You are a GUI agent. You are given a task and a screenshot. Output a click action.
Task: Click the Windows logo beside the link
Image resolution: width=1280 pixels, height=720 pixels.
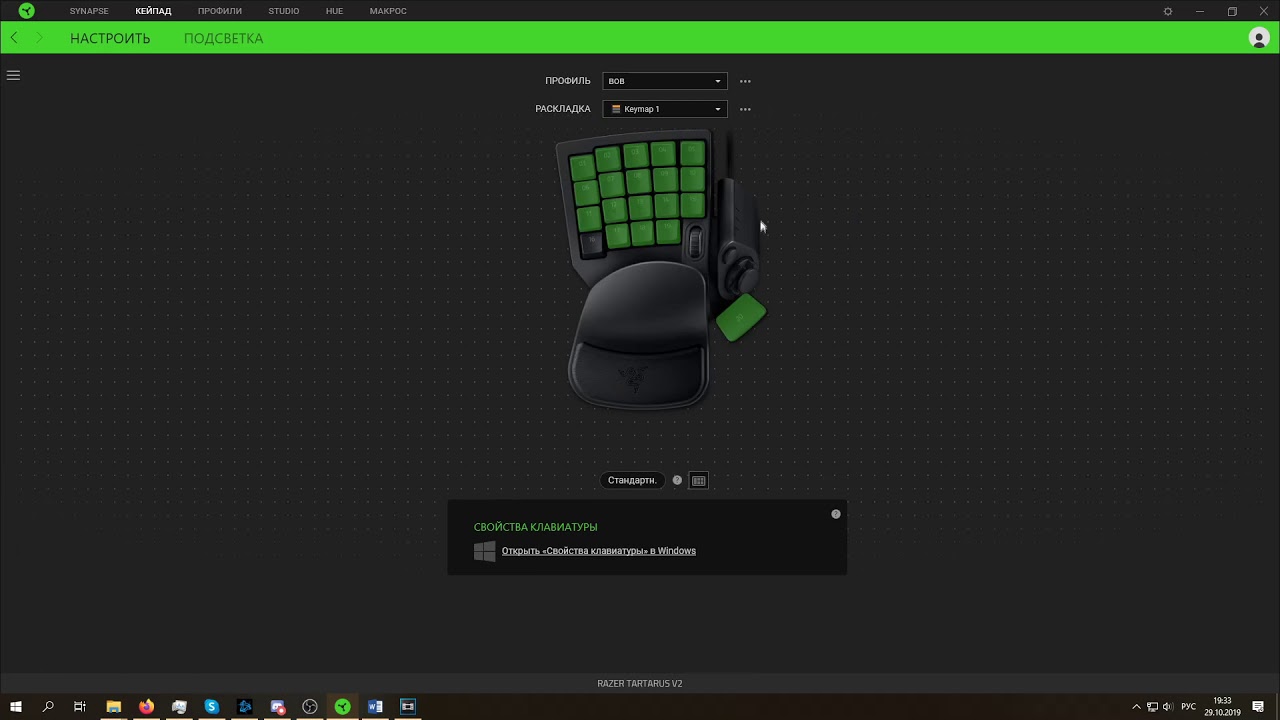click(484, 551)
